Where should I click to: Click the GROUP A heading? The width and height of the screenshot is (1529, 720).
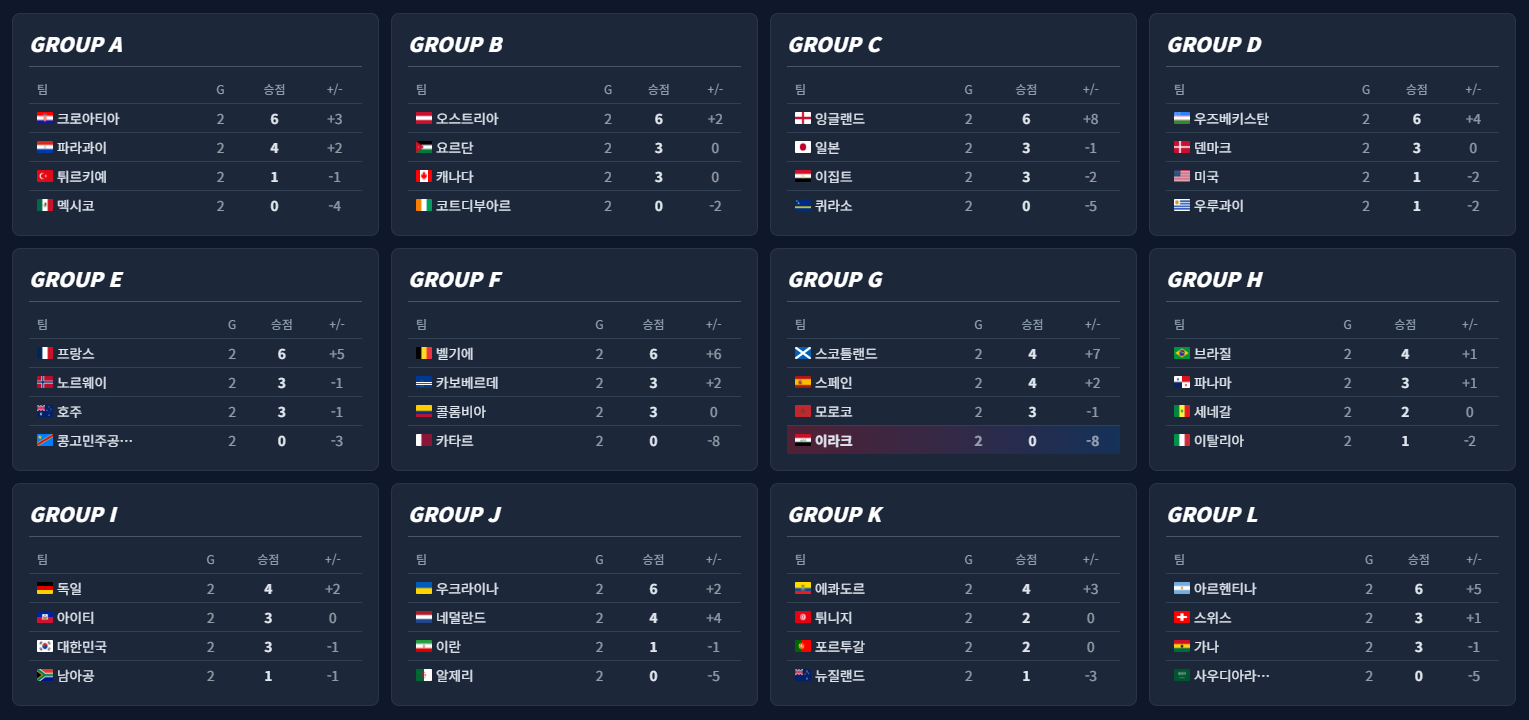77,45
